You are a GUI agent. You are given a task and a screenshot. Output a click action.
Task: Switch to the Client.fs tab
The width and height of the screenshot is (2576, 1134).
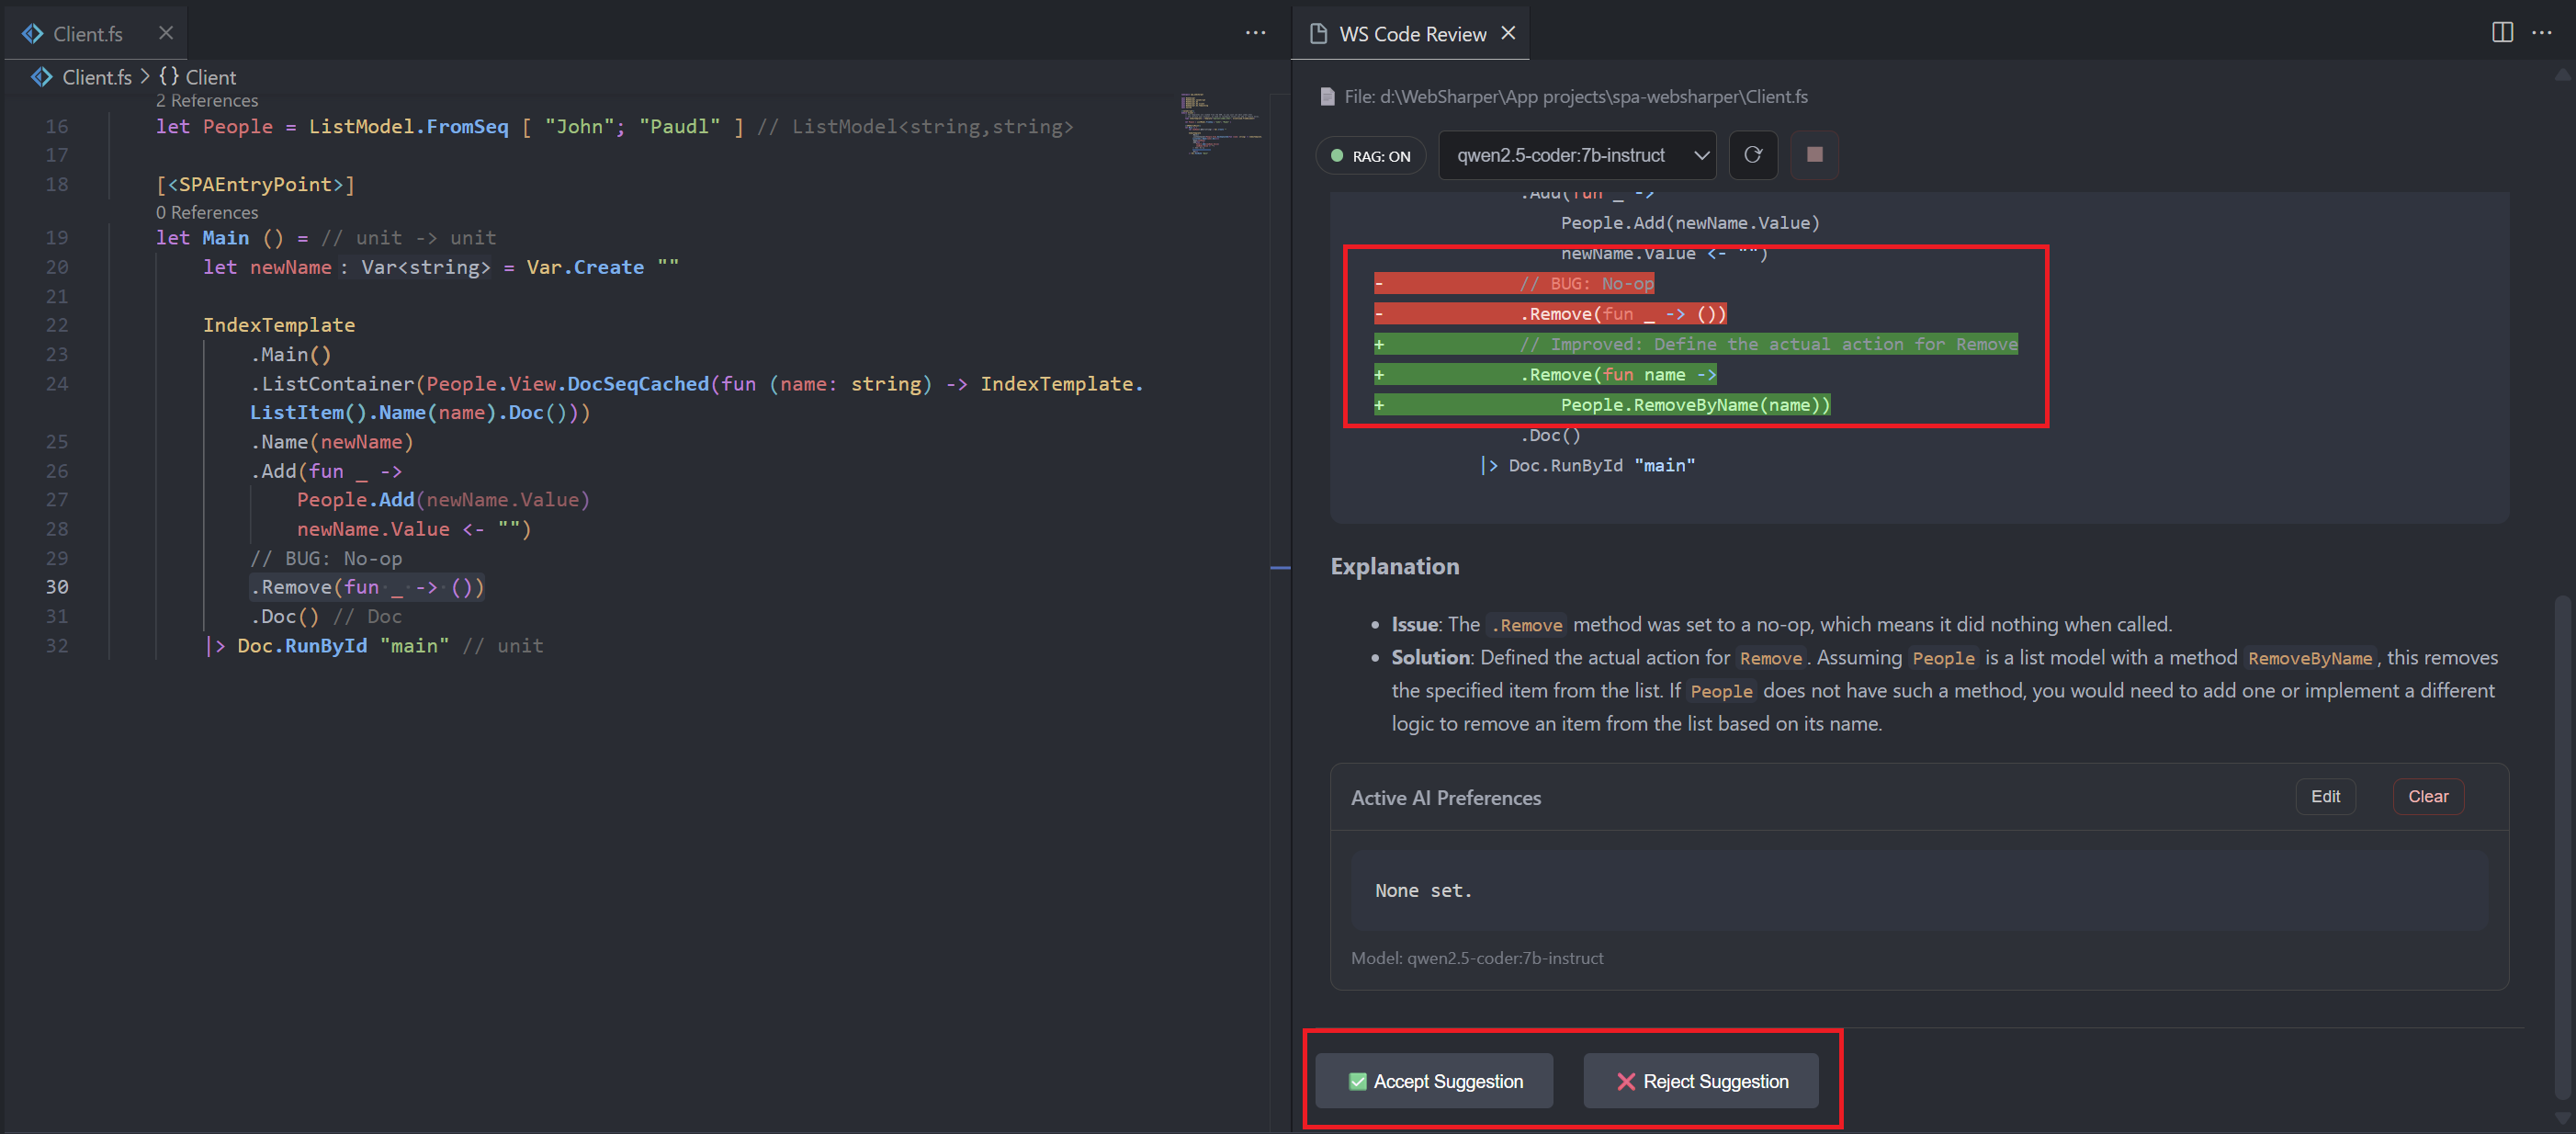tap(87, 34)
